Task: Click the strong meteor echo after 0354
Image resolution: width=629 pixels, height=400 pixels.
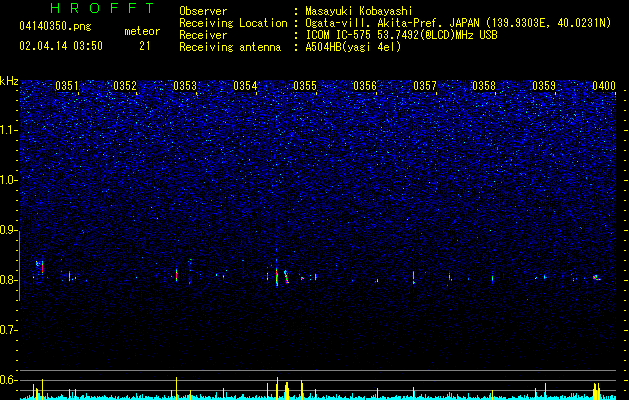Action: (x=277, y=276)
